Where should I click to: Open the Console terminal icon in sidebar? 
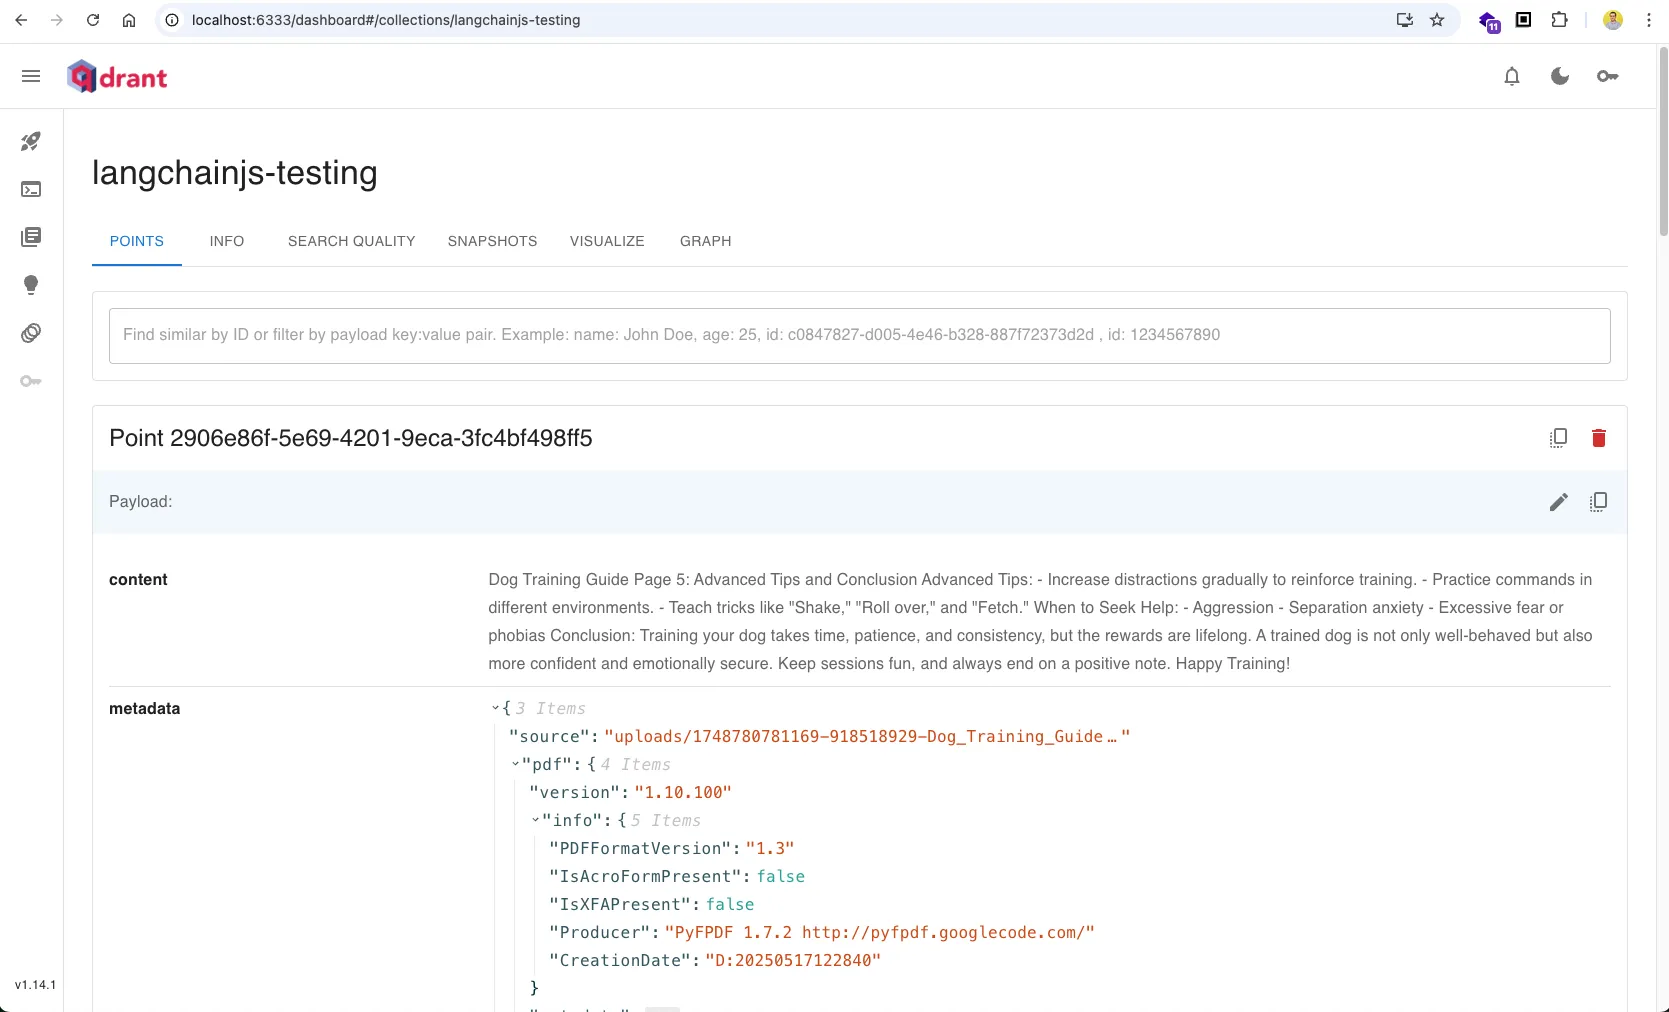coord(31,189)
